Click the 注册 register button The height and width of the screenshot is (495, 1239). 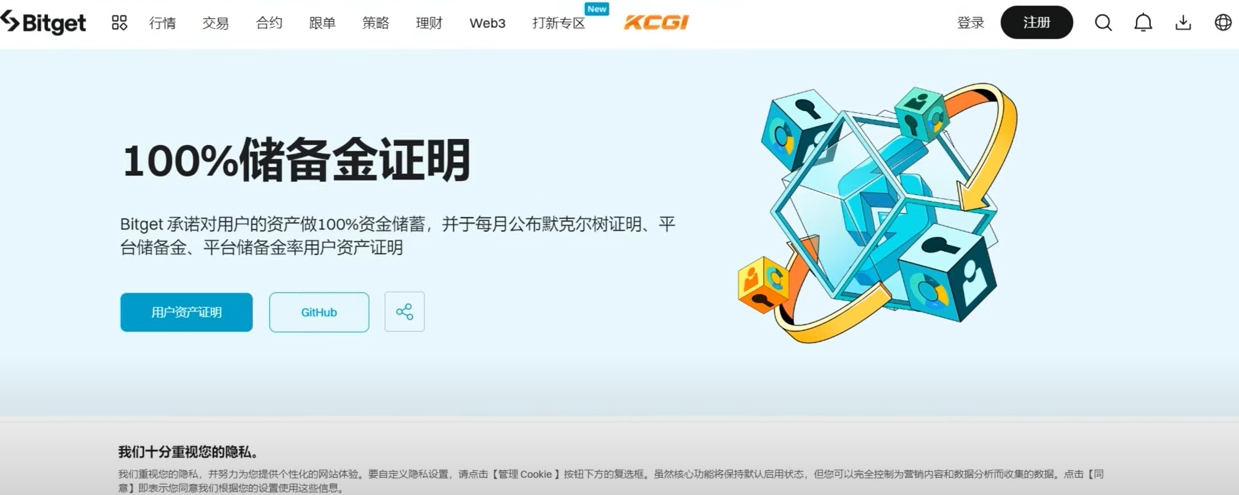[x=1037, y=22]
